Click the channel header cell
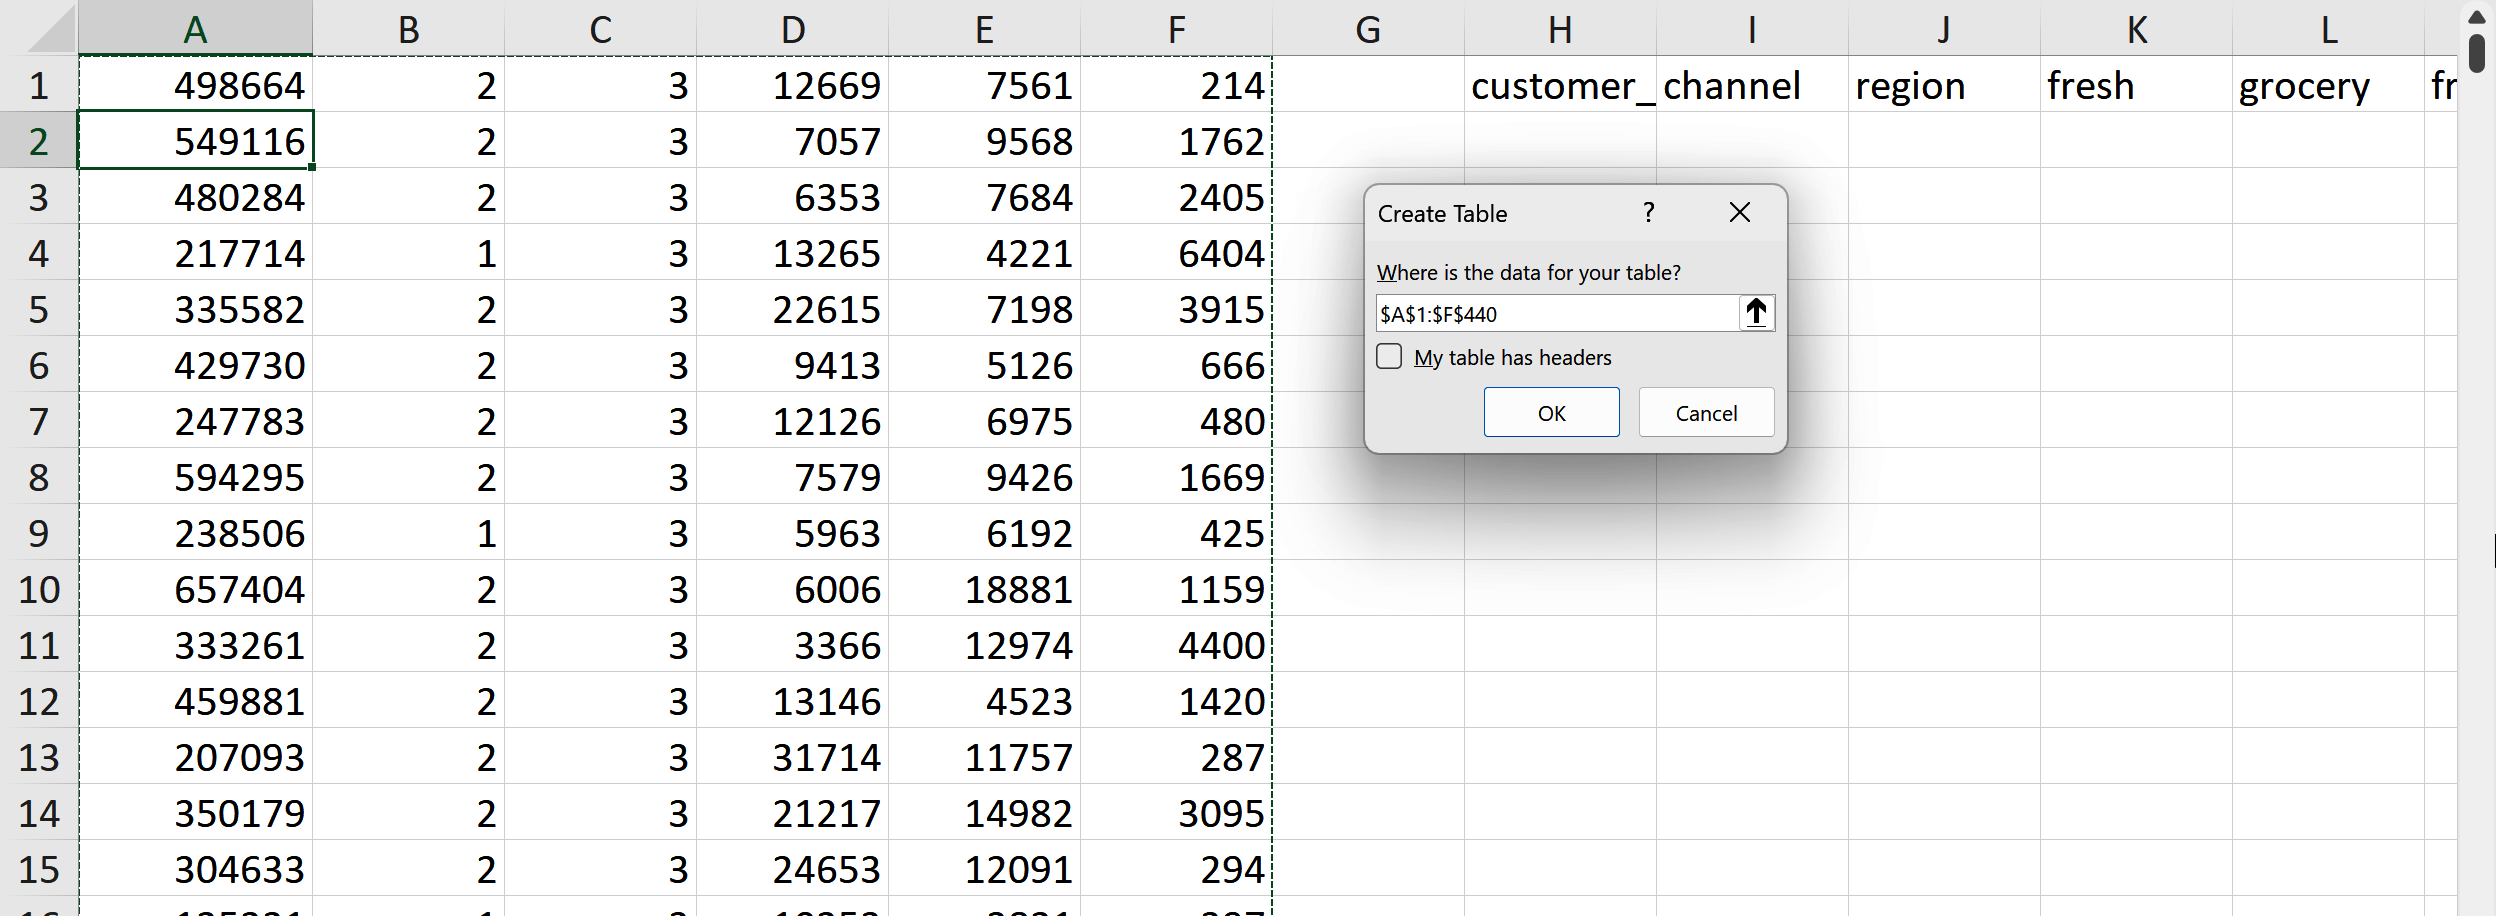2496x916 pixels. click(x=1752, y=85)
